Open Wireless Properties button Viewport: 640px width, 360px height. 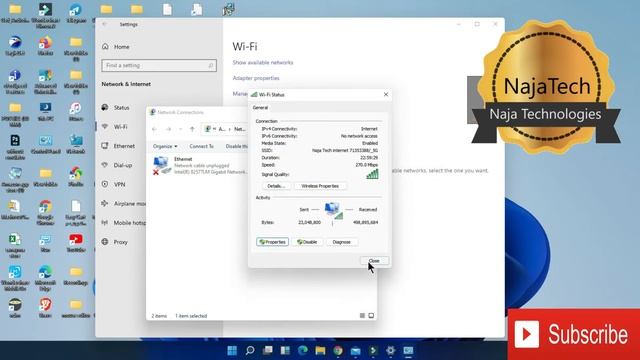point(320,186)
